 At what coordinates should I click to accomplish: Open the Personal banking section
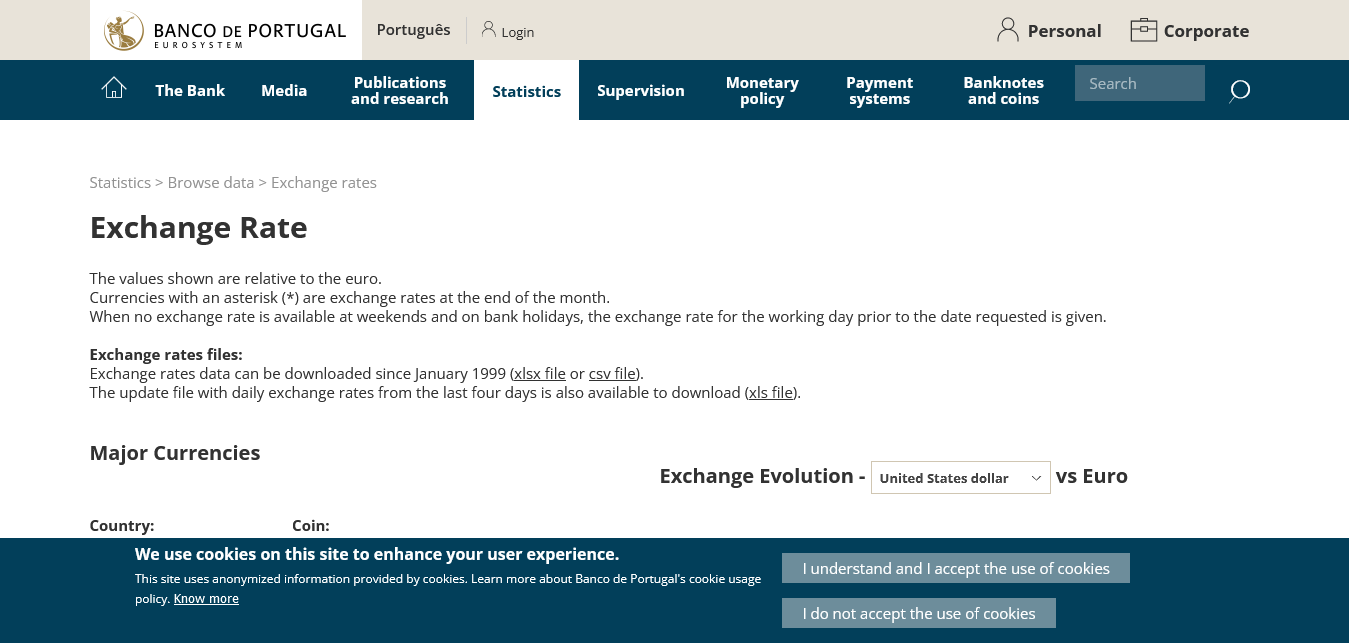click(1049, 31)
